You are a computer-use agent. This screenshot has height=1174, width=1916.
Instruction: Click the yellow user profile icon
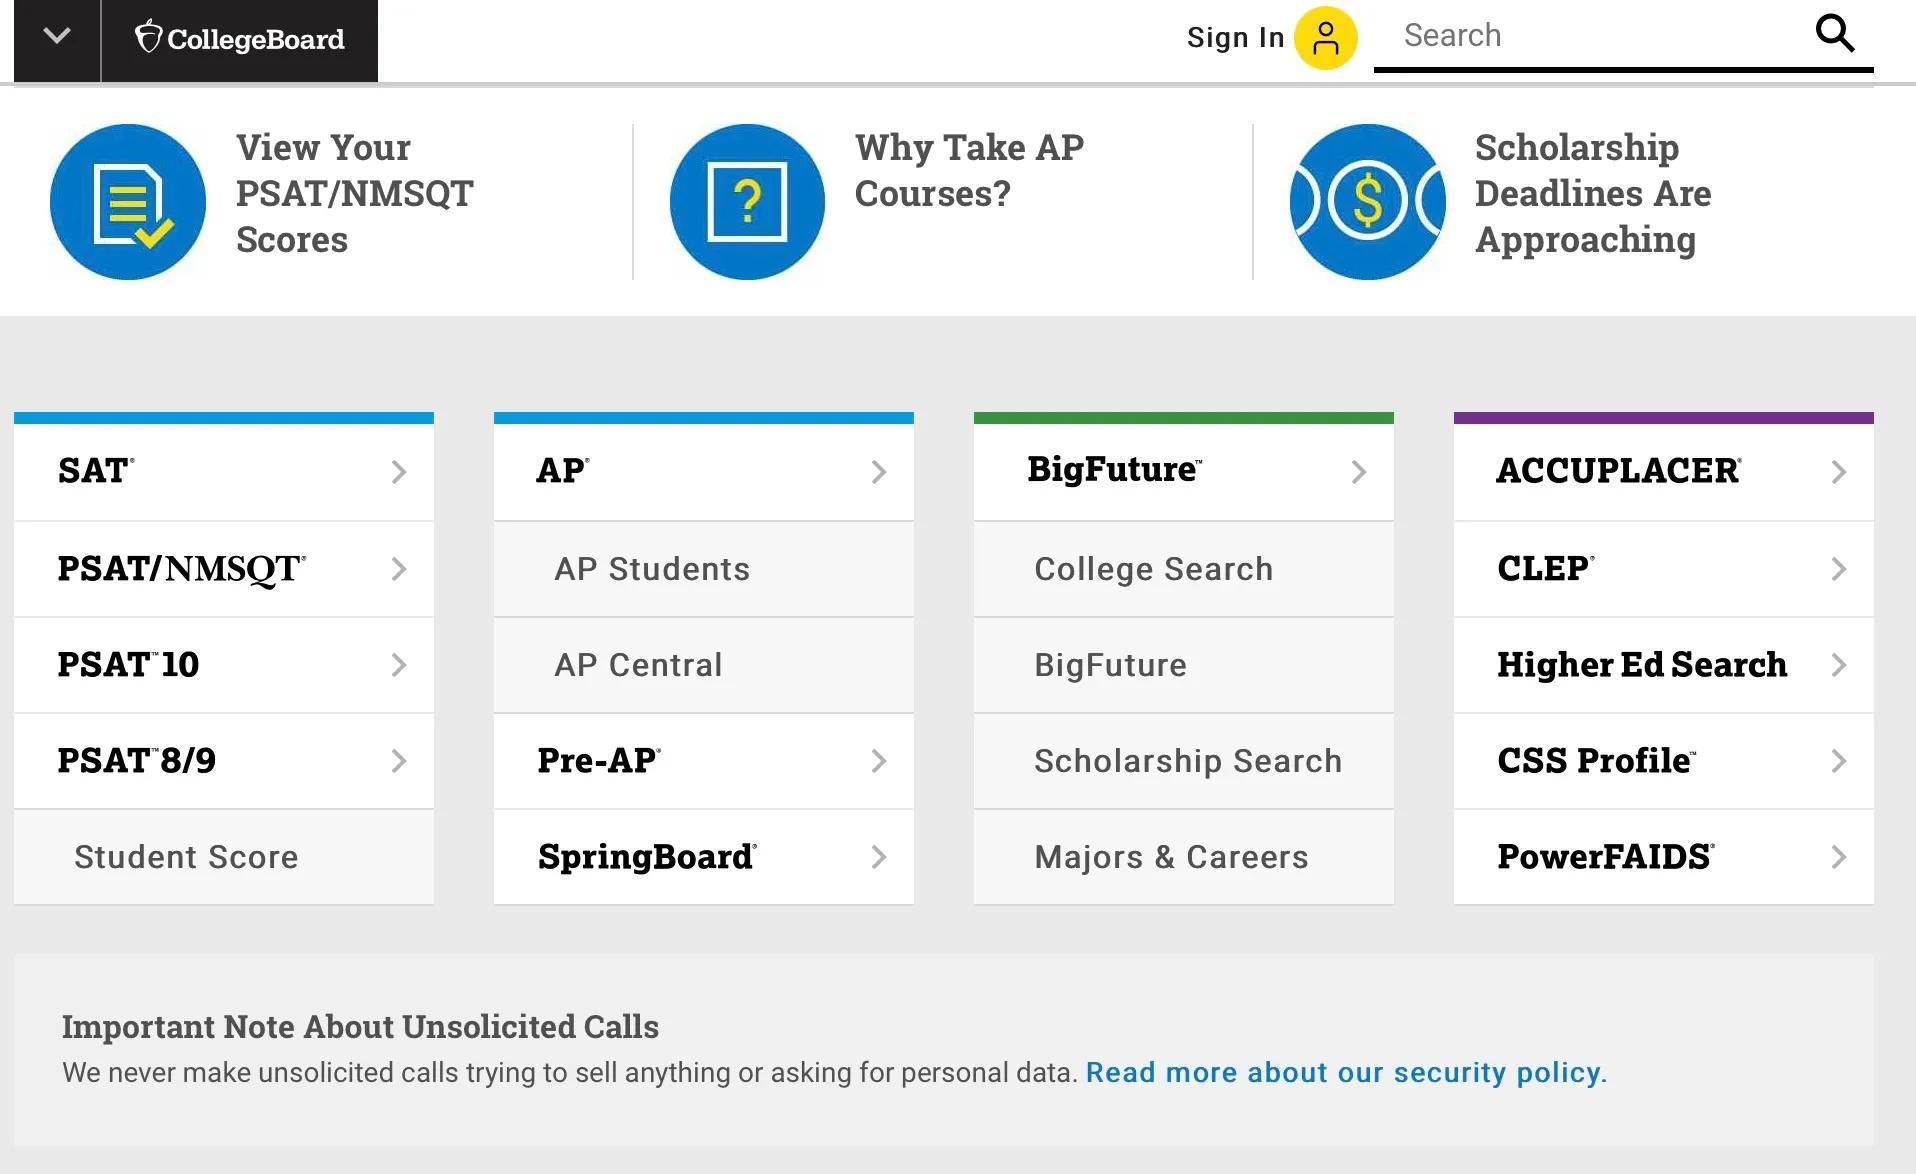coord(1325,38)
